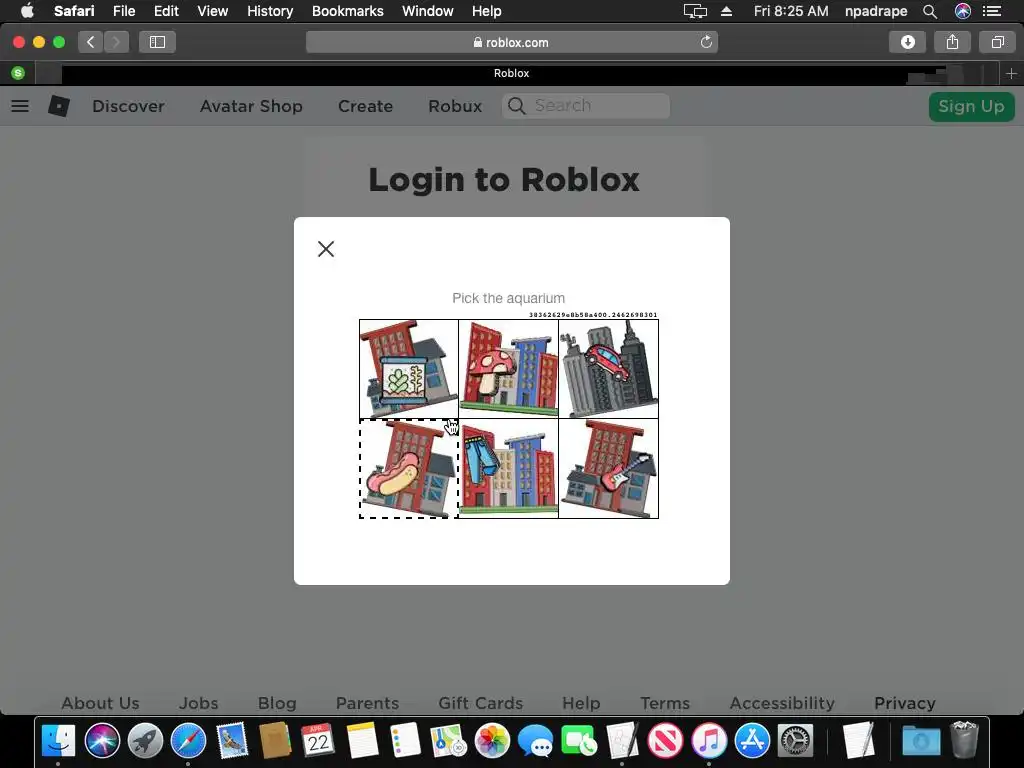This screenshot has width=1024, height=768.
Task: Open the Parents footer link
Action: [x=367, y=703]
